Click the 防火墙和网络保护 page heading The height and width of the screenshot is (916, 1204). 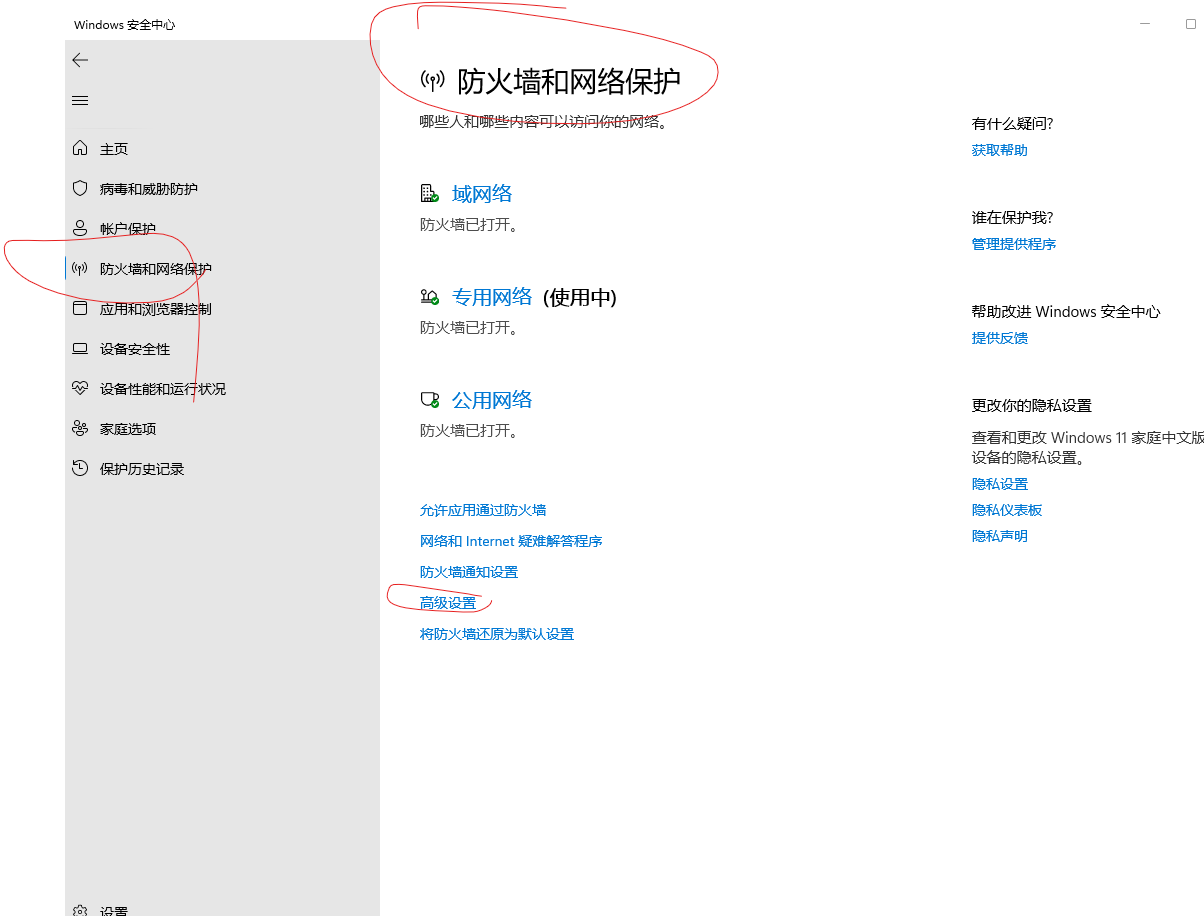coord(569,81)
